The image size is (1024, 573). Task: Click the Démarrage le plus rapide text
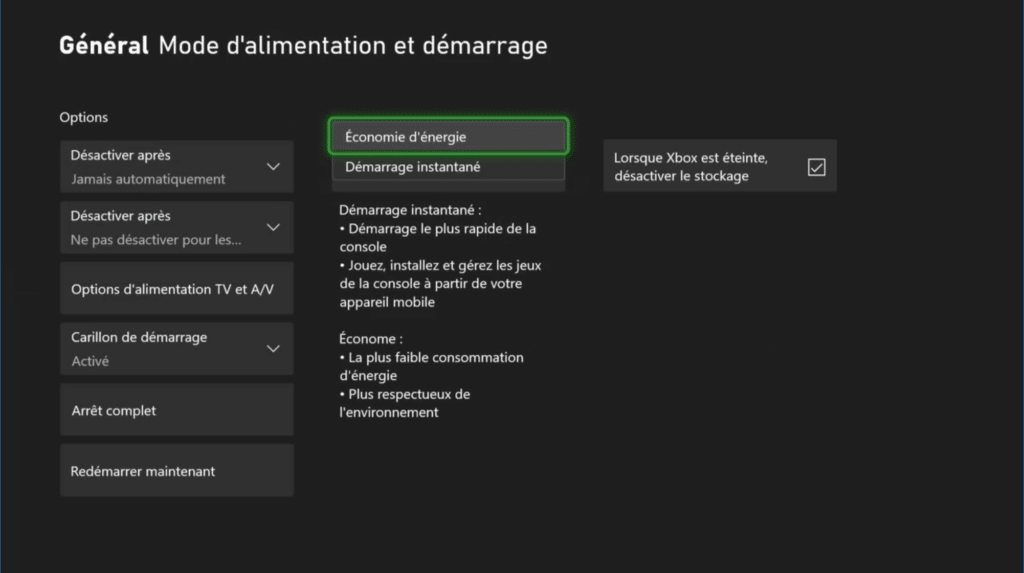coord(438,238)
